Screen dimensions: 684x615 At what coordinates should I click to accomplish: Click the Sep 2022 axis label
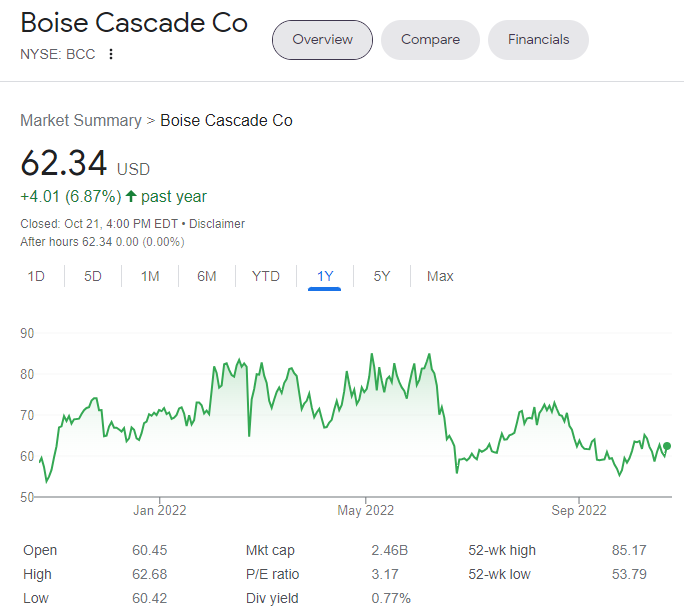pos(579,510)
